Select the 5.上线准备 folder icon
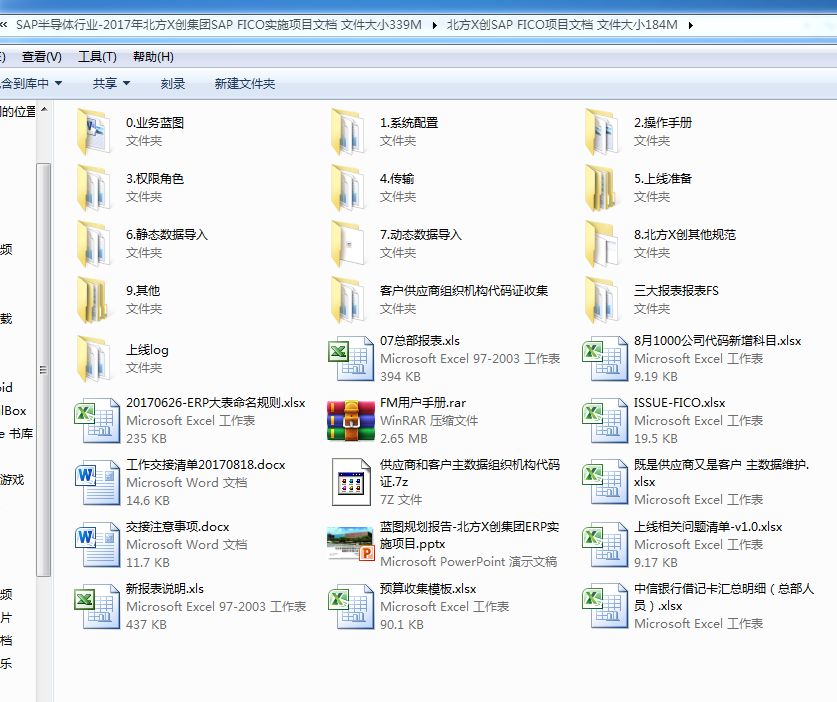The width and height of the screenshot is (837, 702). coord(602,187)
